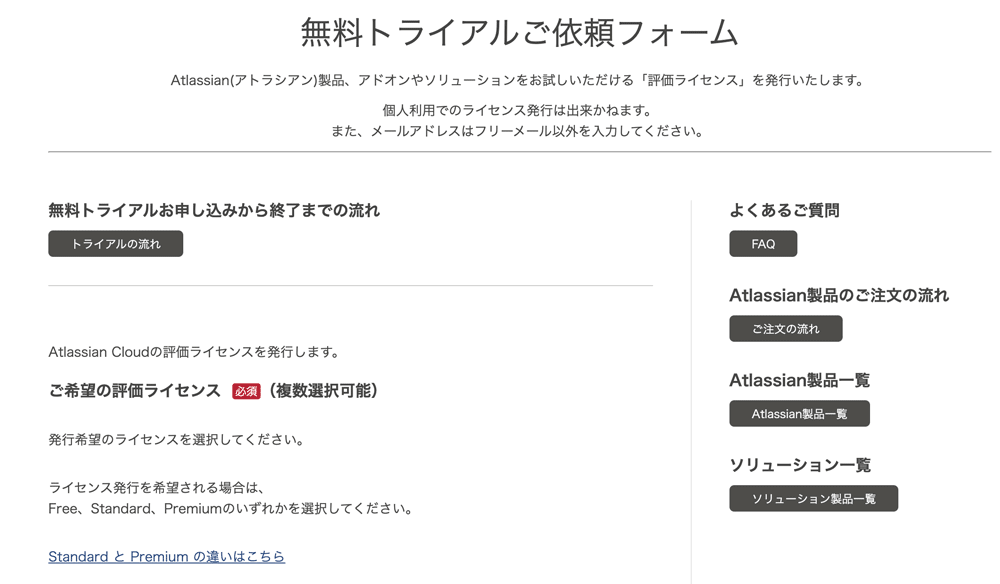Select the intro sentence mentioning 評価ライセンス

(518, 80)
